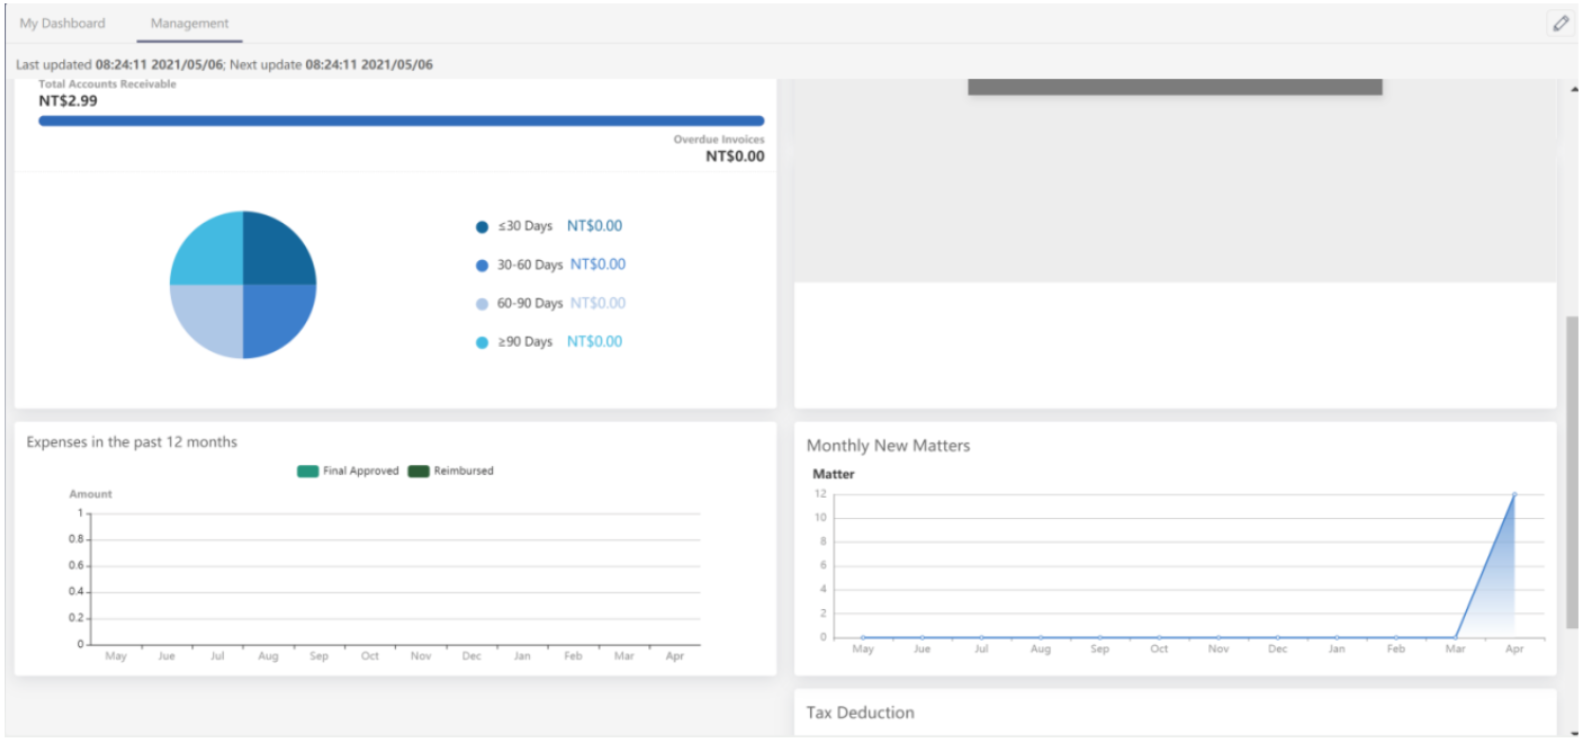Click the 30-60 Days legend dot
Viewport: 1580px width, 740px height.
click(x=482, y=265)
